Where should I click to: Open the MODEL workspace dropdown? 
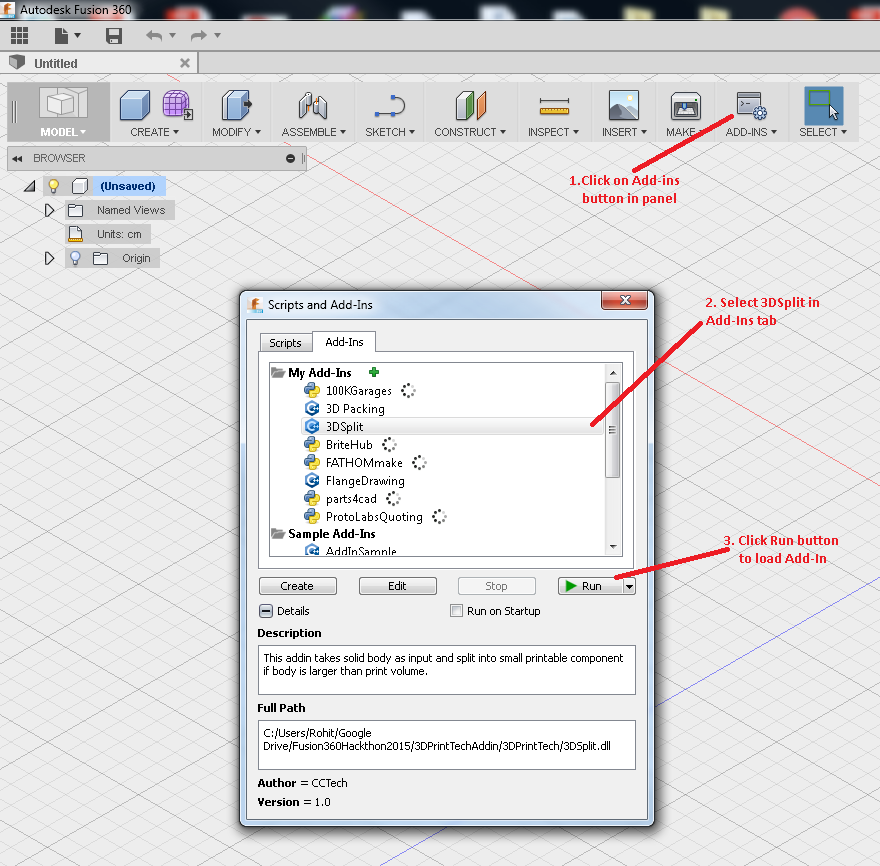coord(63,132)
